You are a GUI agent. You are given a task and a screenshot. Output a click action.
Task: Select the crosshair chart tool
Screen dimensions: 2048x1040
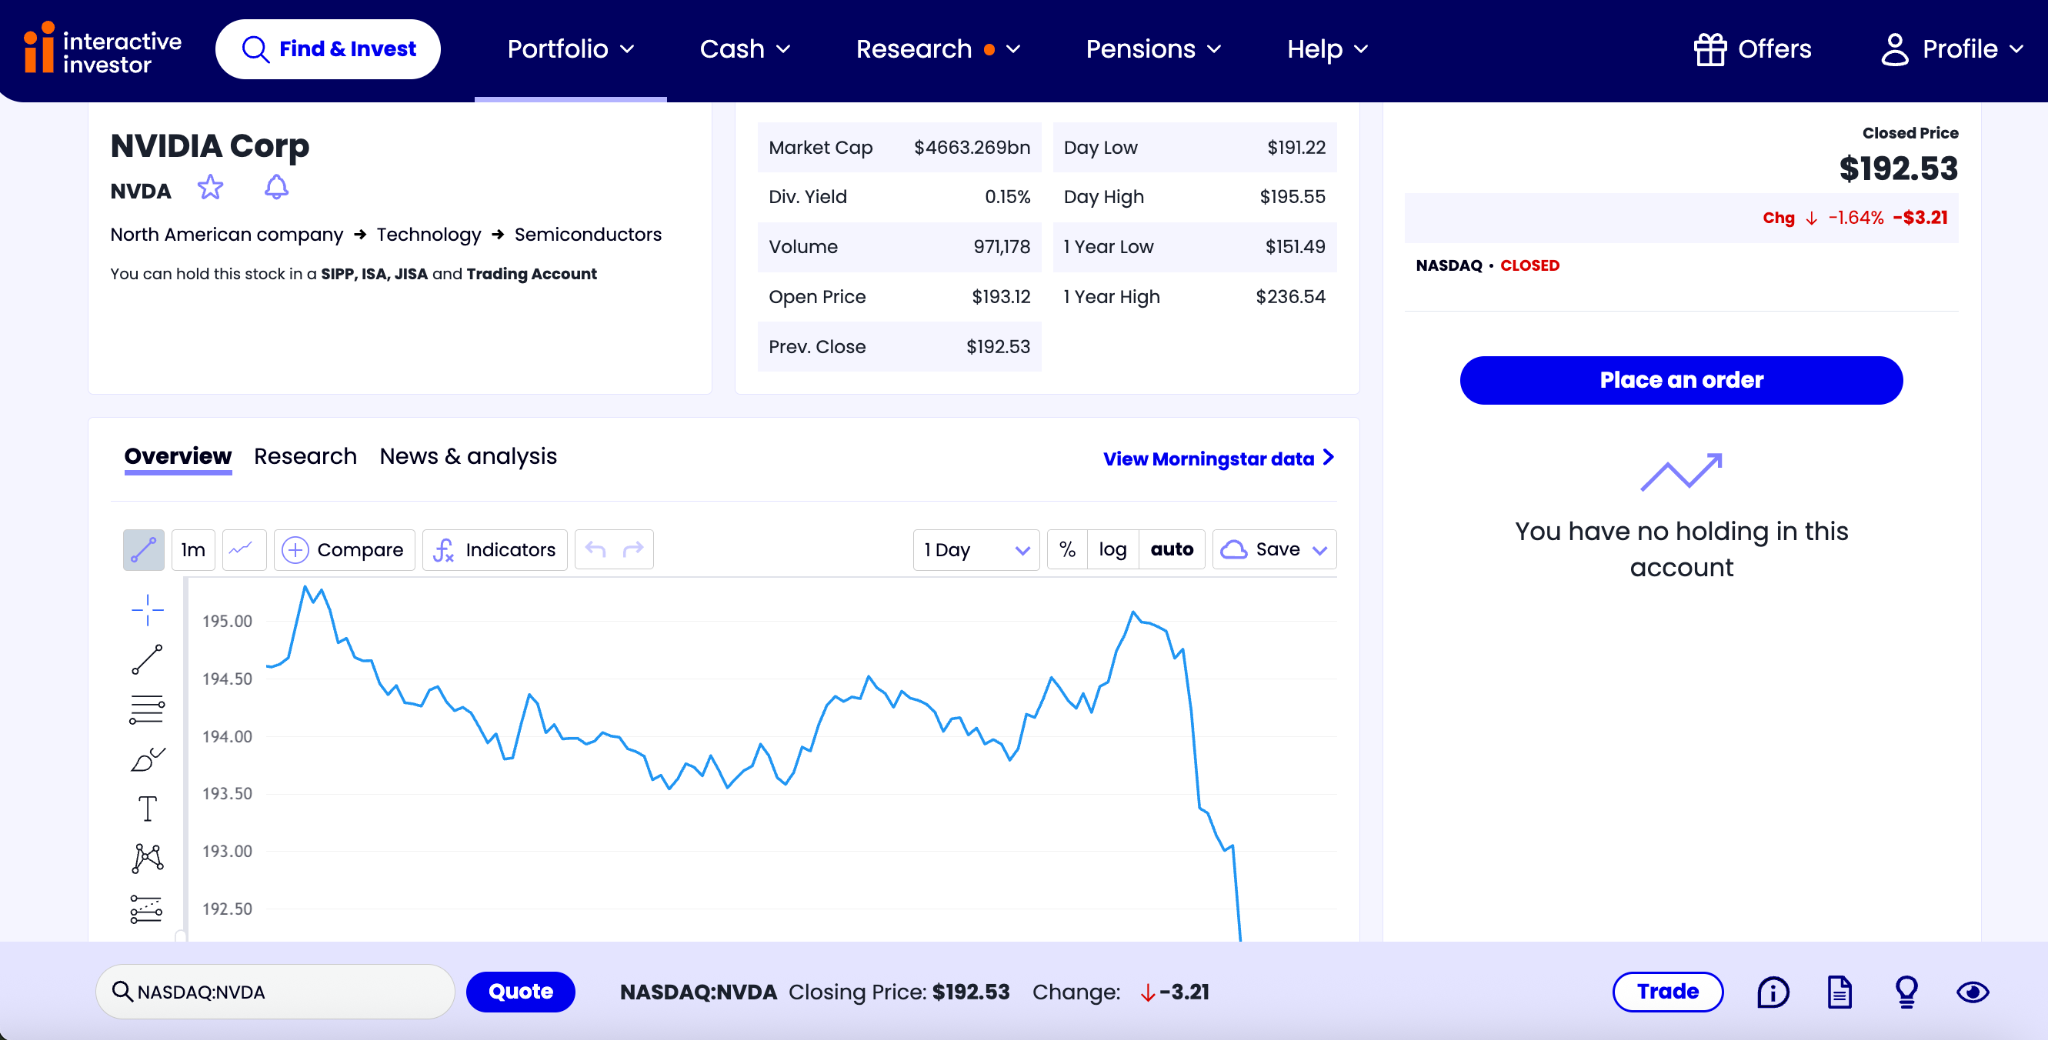pyautogui.click(x=147, y=609)
